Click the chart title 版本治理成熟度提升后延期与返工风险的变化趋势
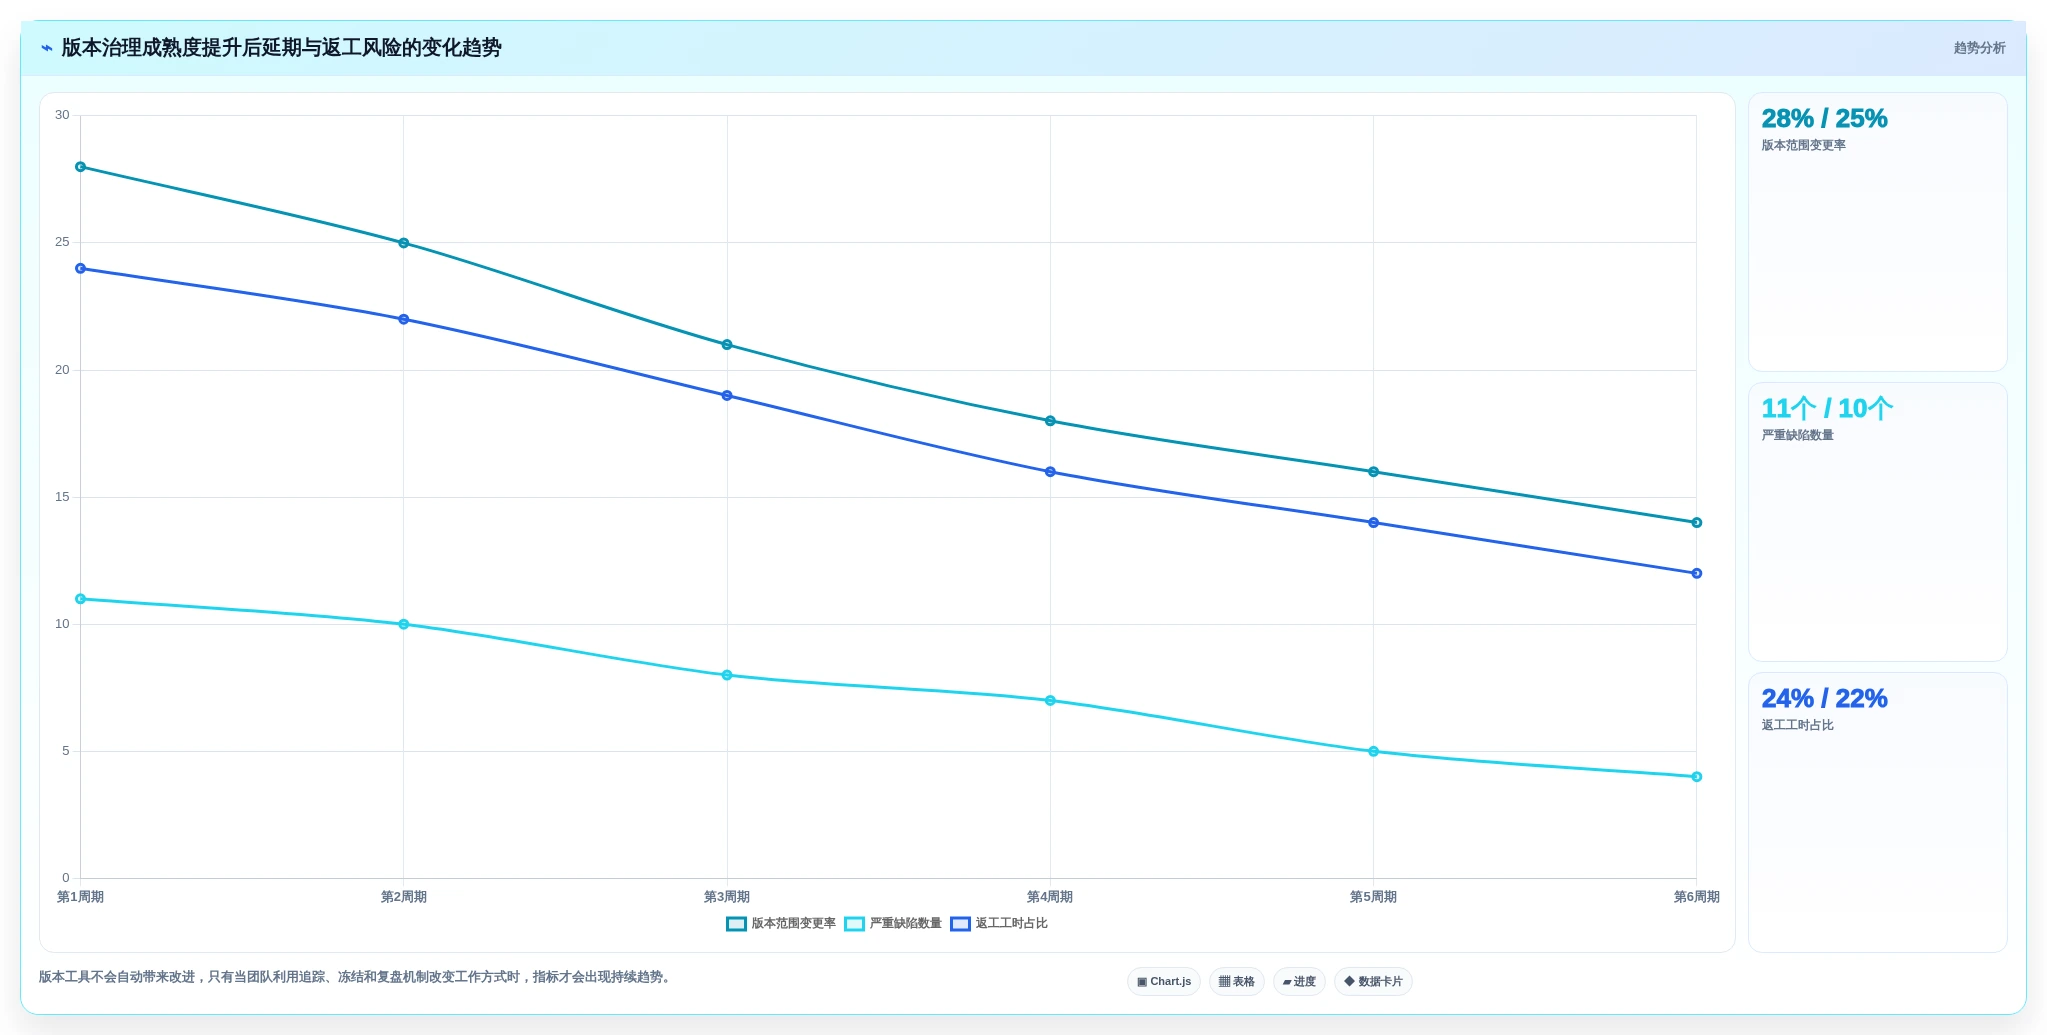This screenshot has height=1035, width=2047. [281, 48]
